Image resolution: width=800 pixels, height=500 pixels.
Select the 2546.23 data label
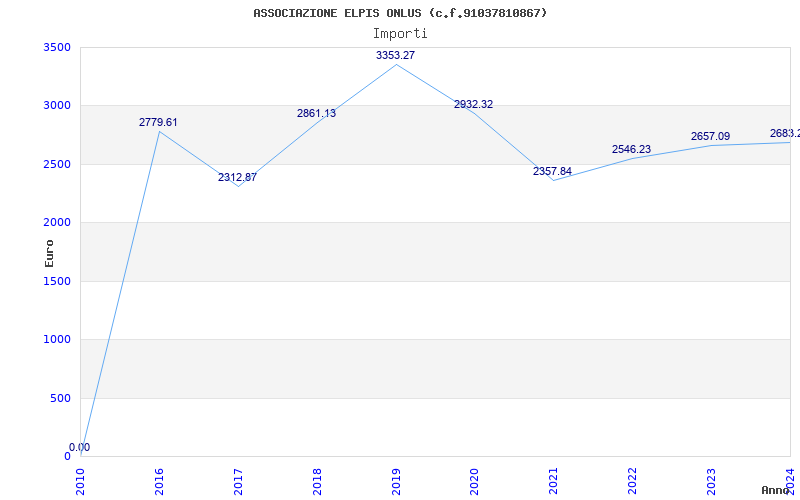pos(631,149)
